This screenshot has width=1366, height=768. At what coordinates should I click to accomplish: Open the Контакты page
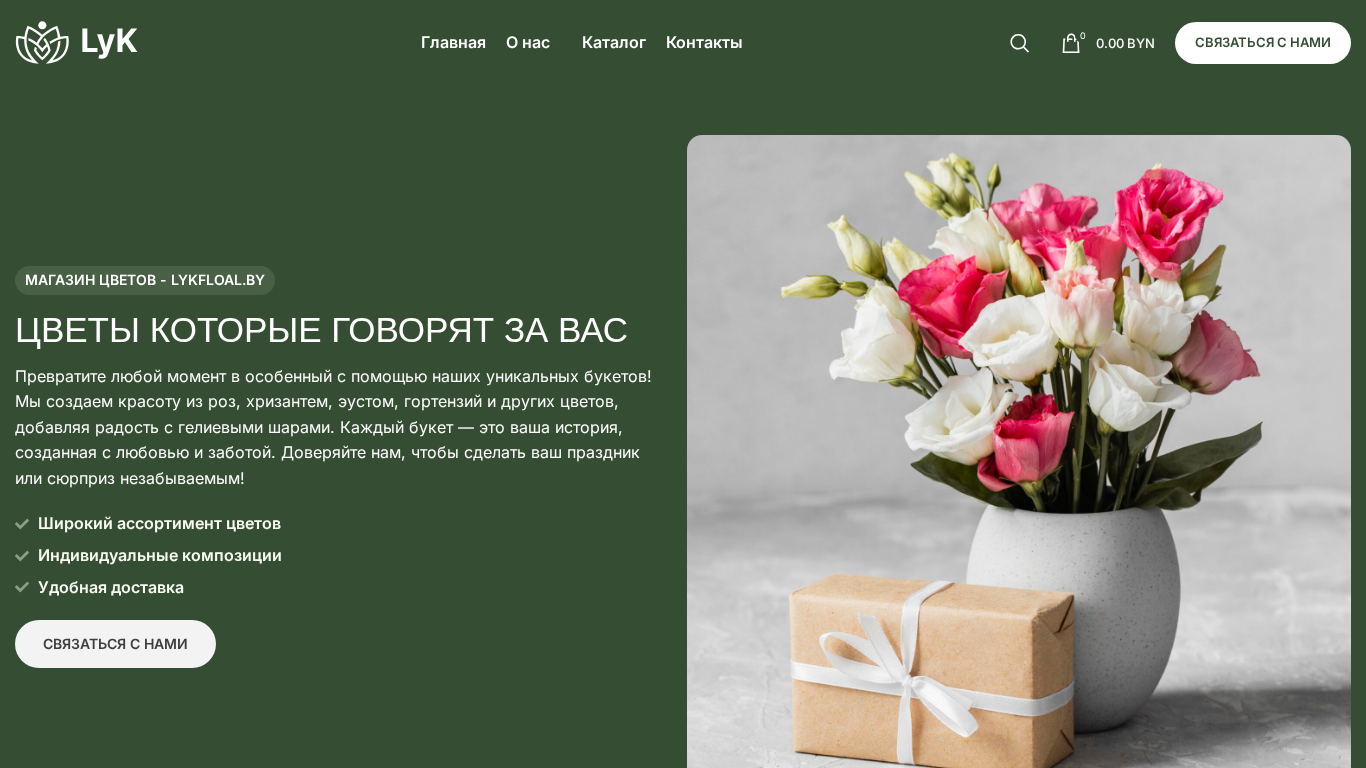[x=704, y=42]
